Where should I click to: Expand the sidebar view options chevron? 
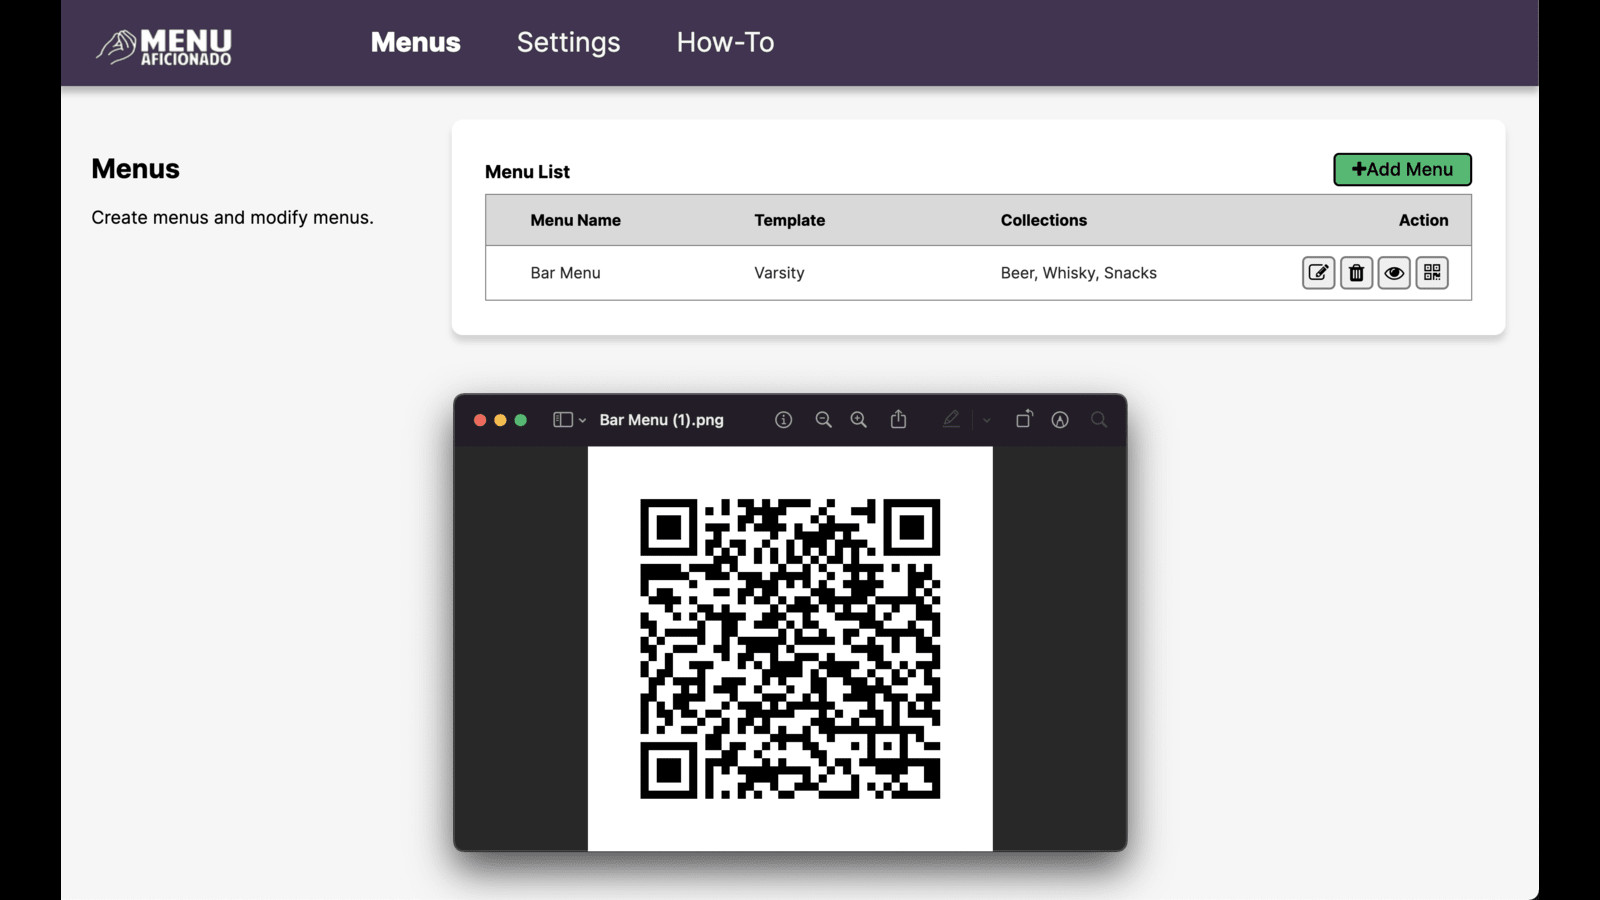pos(582,421)
